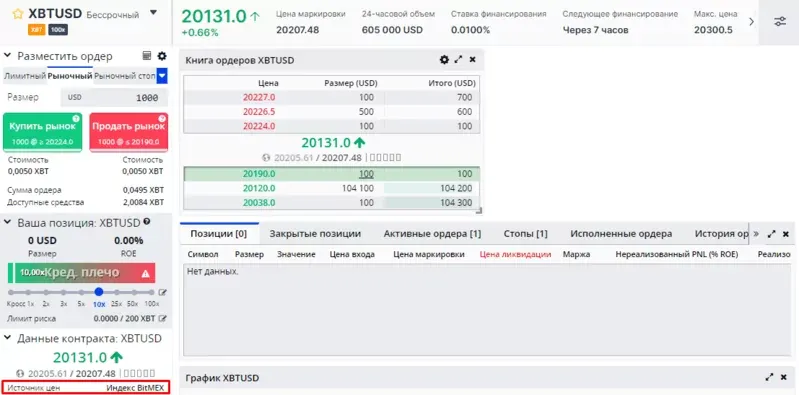Click the Купить рынок button
Image resolution: width=799 pixels, height=395 pixels.
coord(42,132)
